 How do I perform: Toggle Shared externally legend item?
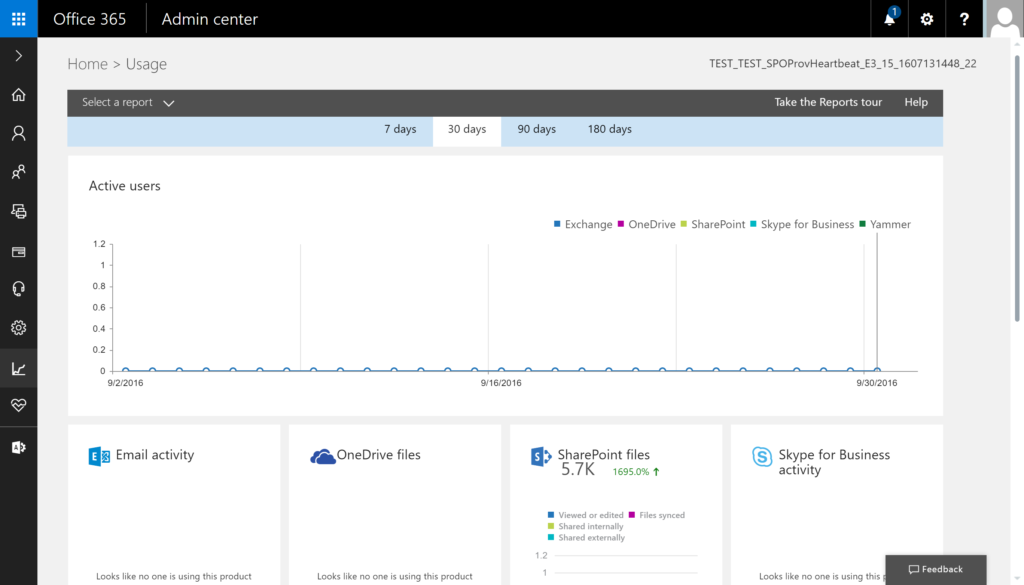click(586, 537)
